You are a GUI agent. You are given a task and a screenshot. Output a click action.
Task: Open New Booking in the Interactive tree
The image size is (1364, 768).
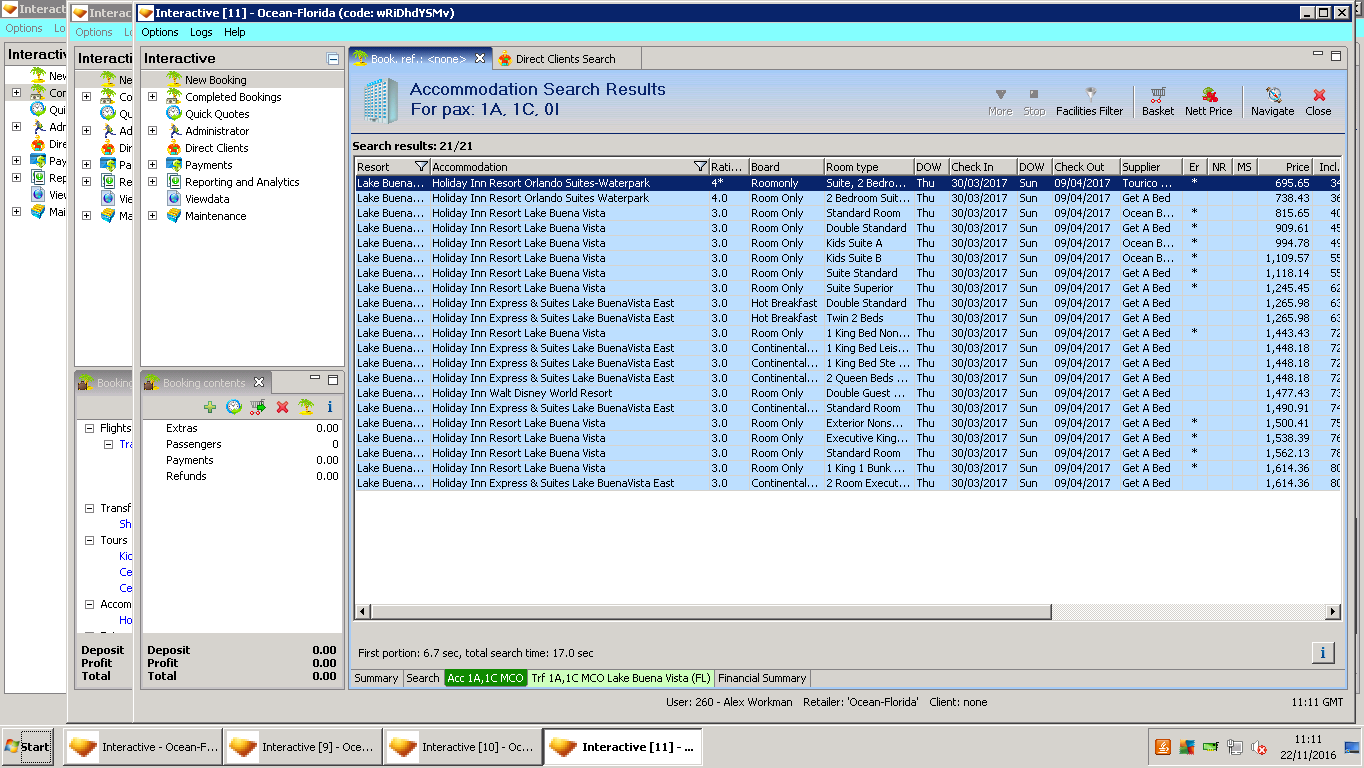215,80
